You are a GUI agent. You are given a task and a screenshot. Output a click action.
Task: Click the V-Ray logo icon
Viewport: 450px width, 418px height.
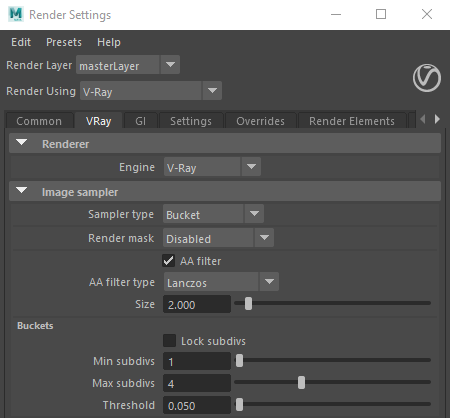(x=427, y=78)
